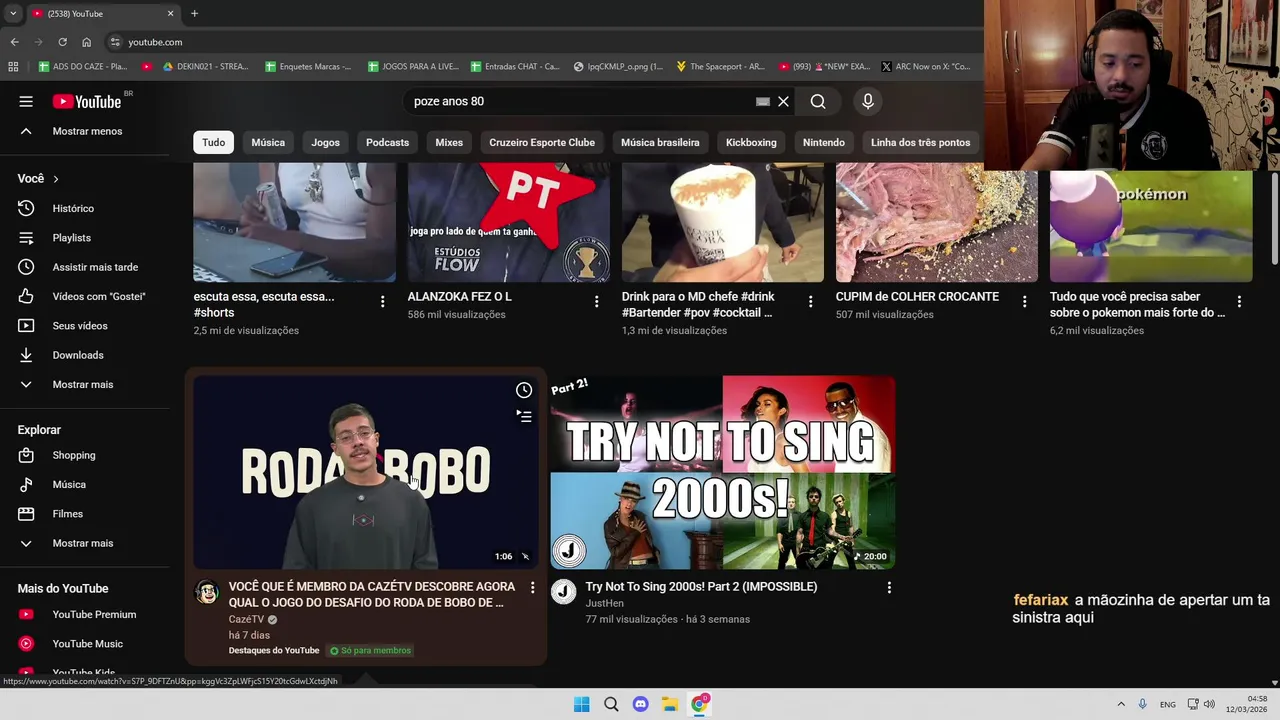Image resolution: width=1280 pixels, height=720 pixels.
Task: Open Try Not To Sing 2000s thumbnail
Action: click(x=722, y=472)
